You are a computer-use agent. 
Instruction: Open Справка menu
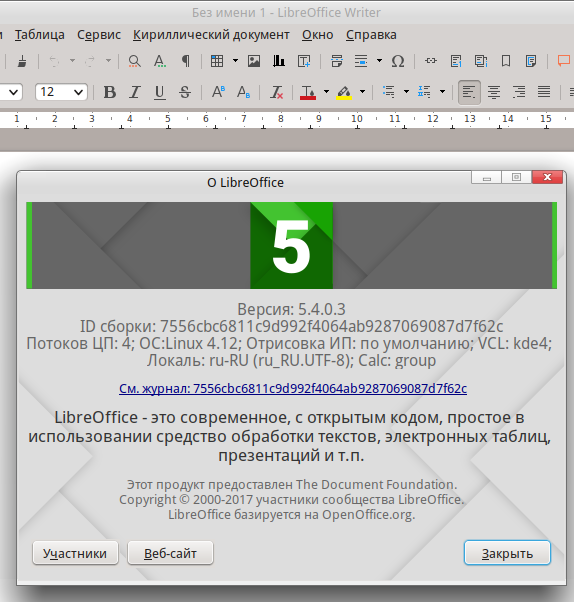coord(371,35)
